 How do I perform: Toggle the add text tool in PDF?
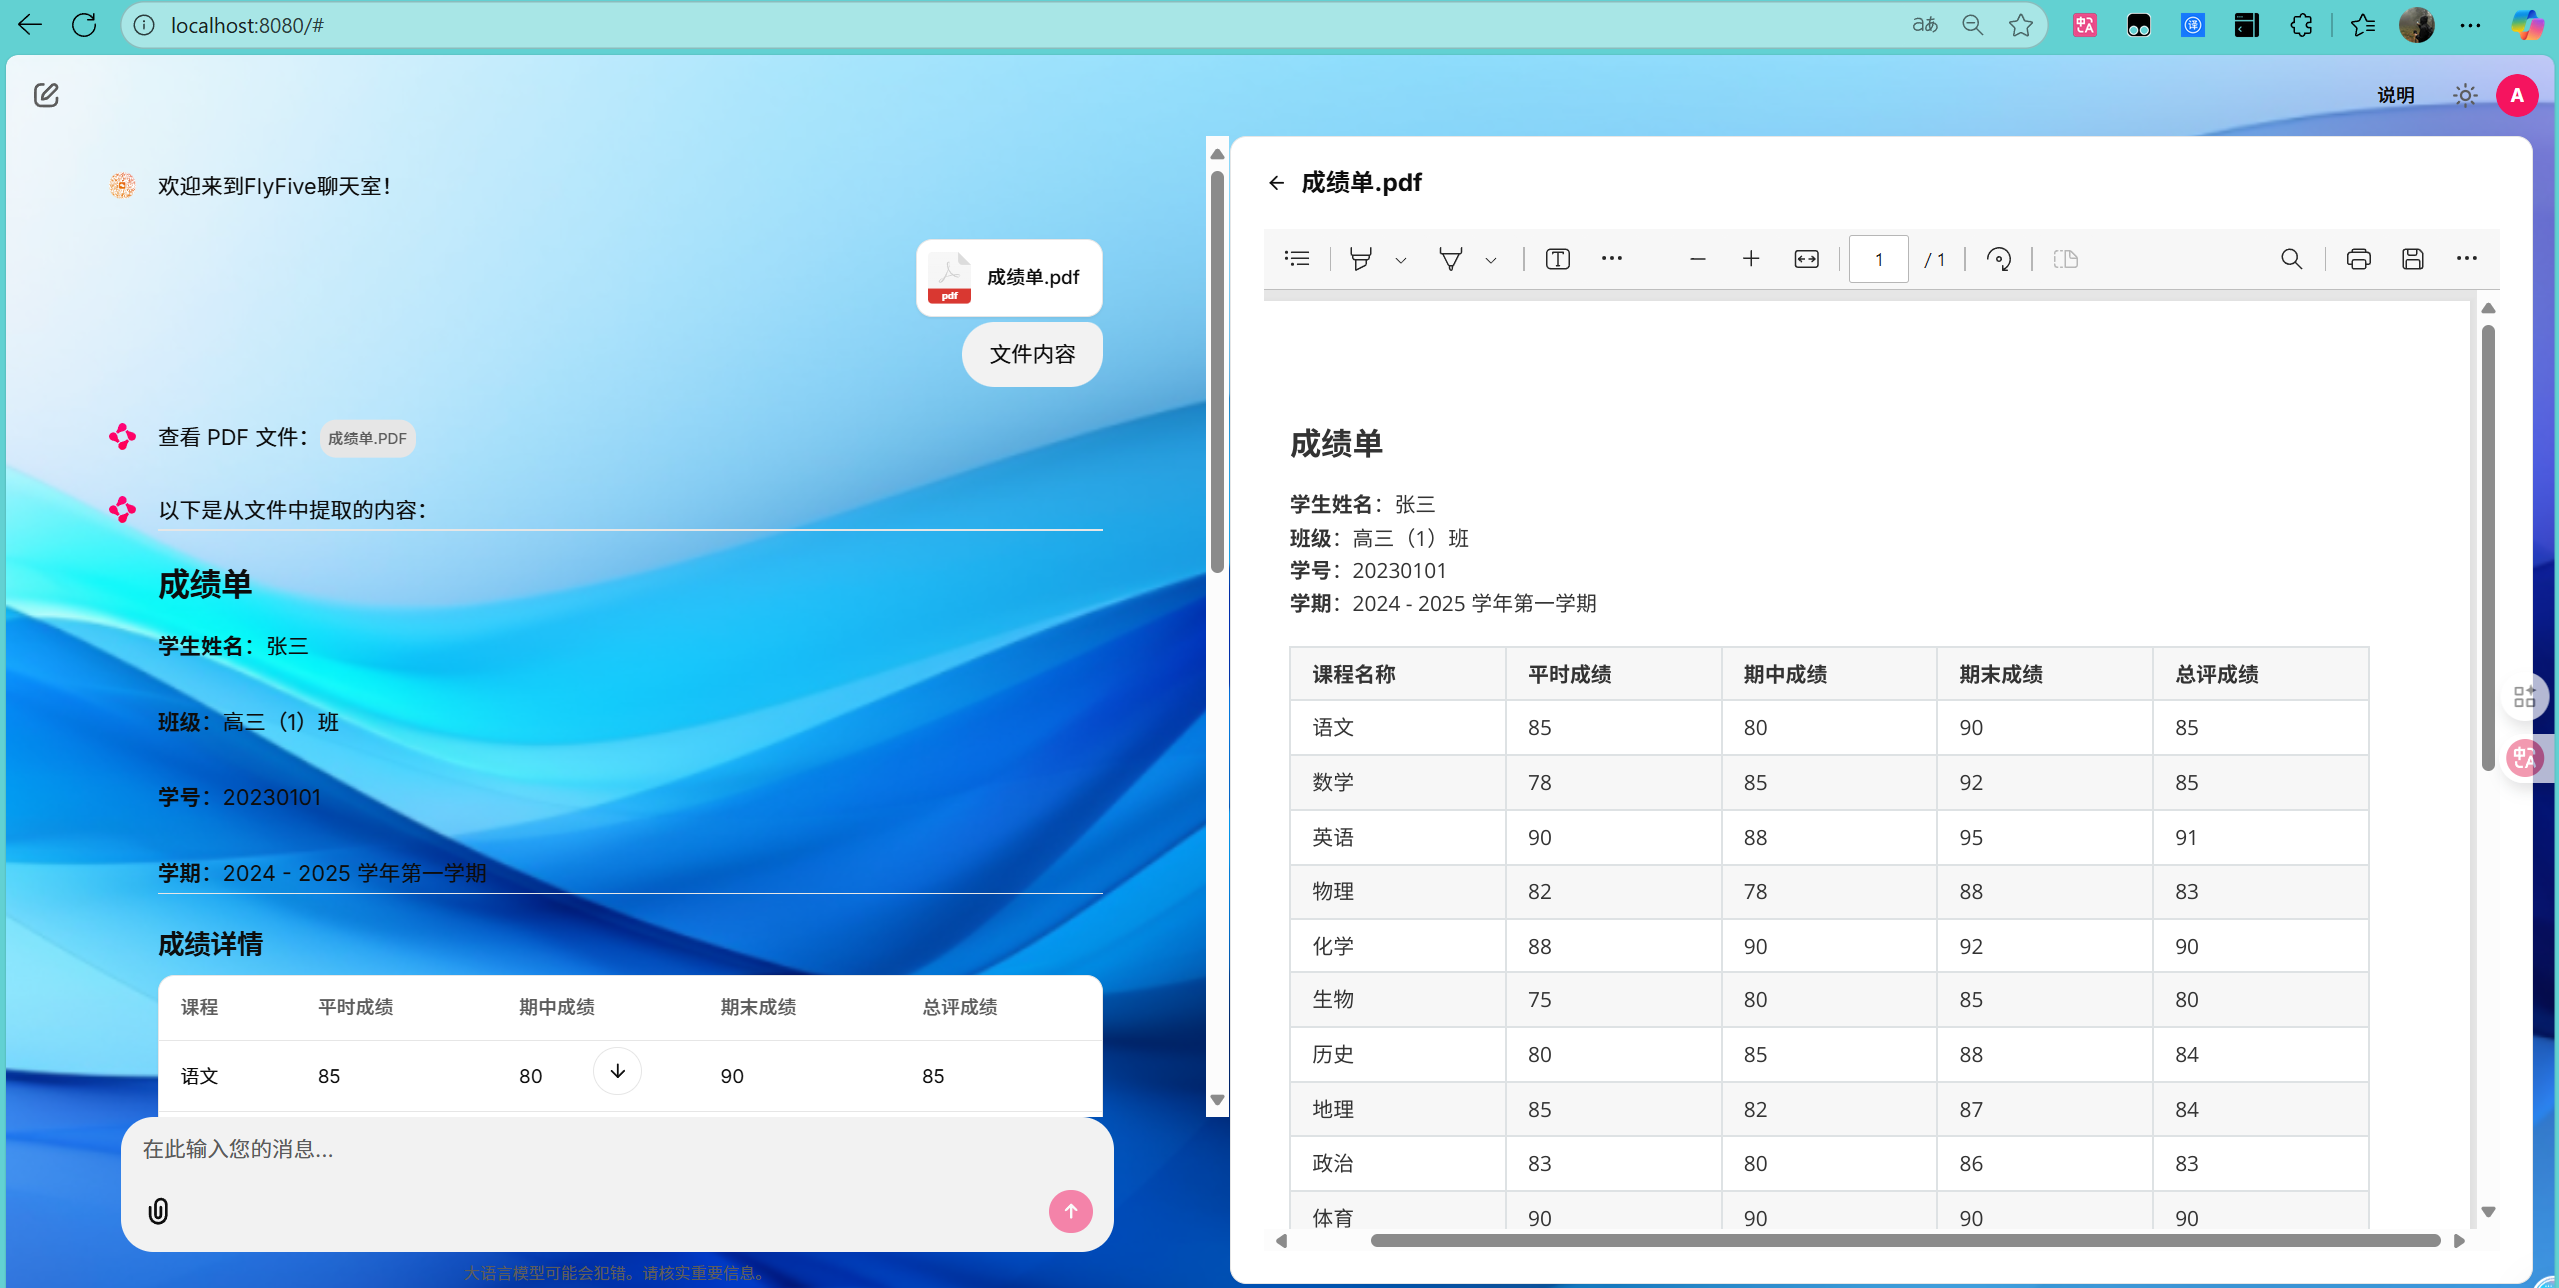[x=1557, y=259]
